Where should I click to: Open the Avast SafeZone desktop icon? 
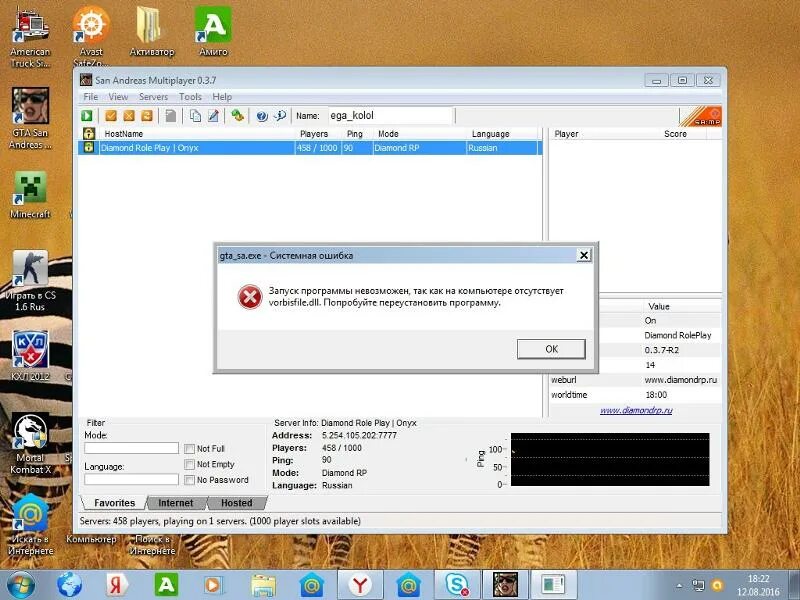point(91,37)
